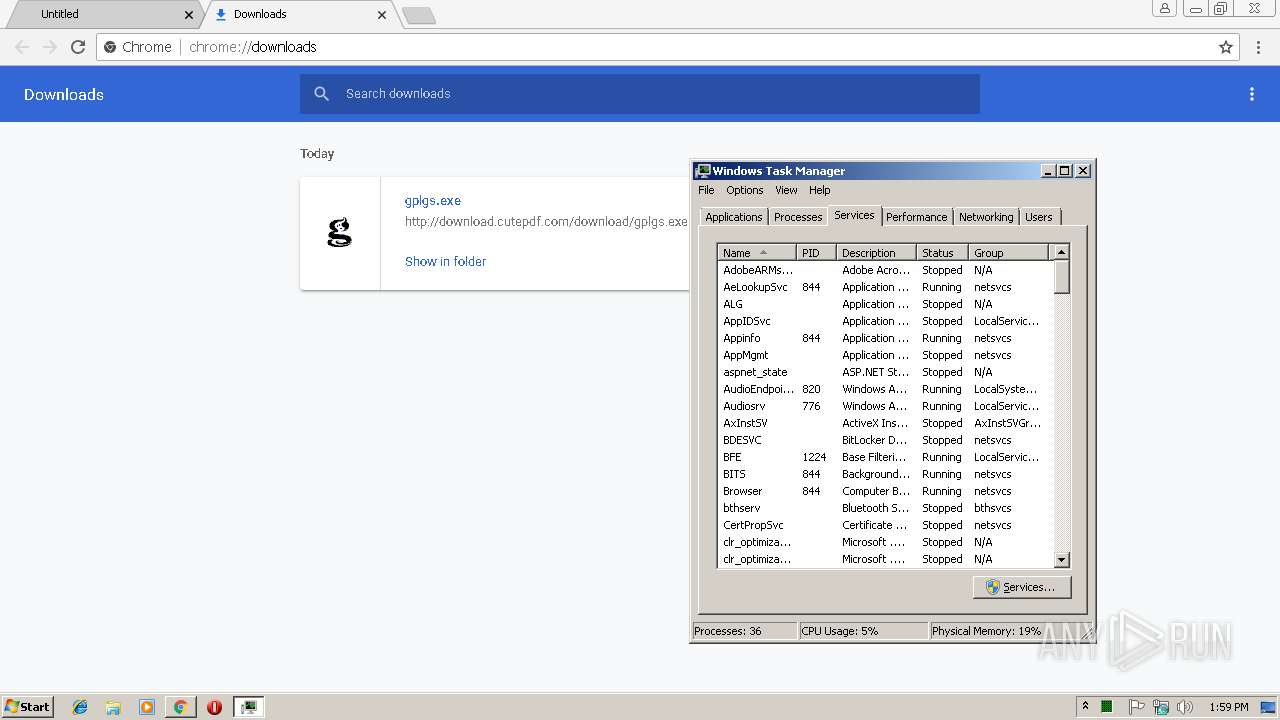This screenshot has width=1280, height=720.
Task: Select BITS service row
Action: coord(885,474)
